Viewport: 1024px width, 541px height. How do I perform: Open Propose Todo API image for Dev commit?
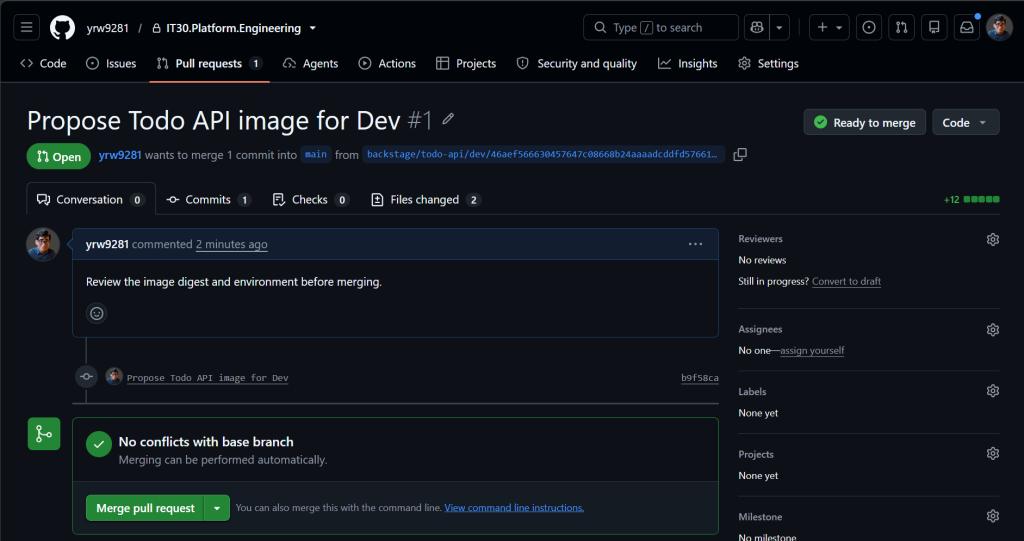pos(207,378)
